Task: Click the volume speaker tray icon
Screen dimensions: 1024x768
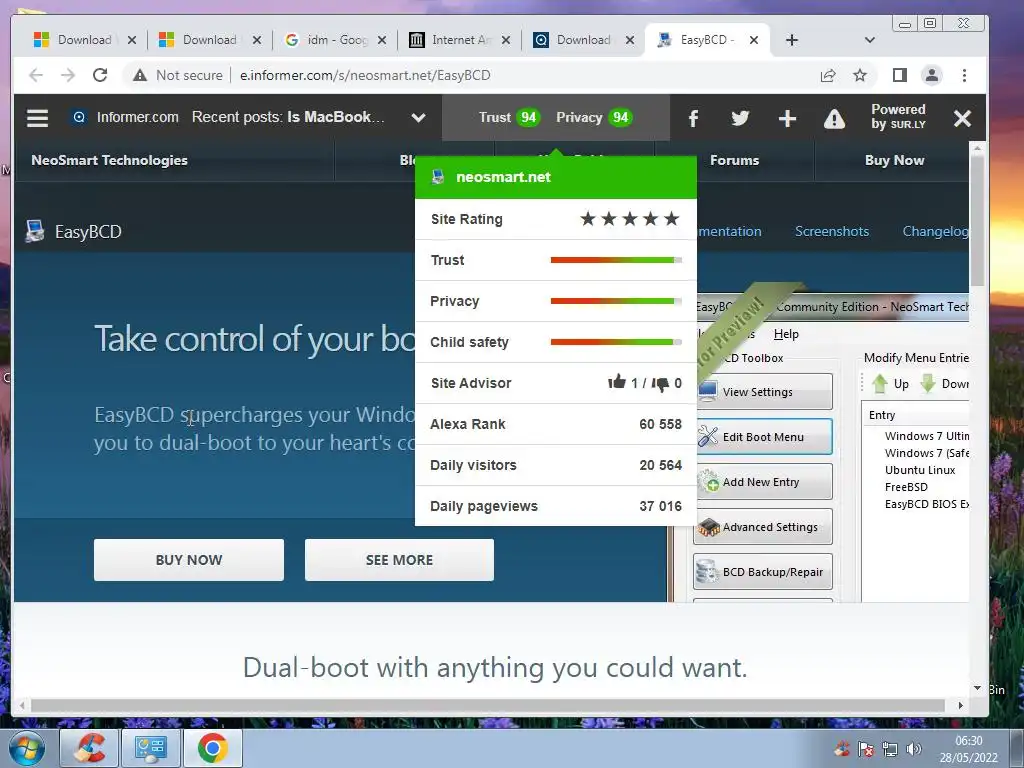Action: [x=914, y=749]
